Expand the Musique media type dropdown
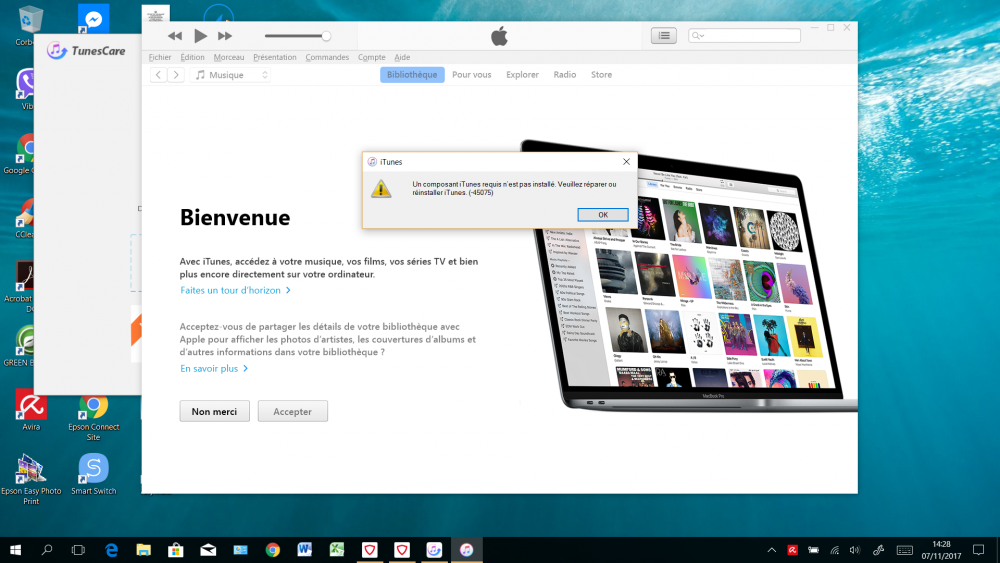This screenshot has width=1000, height=563. [x=231, y=75]
